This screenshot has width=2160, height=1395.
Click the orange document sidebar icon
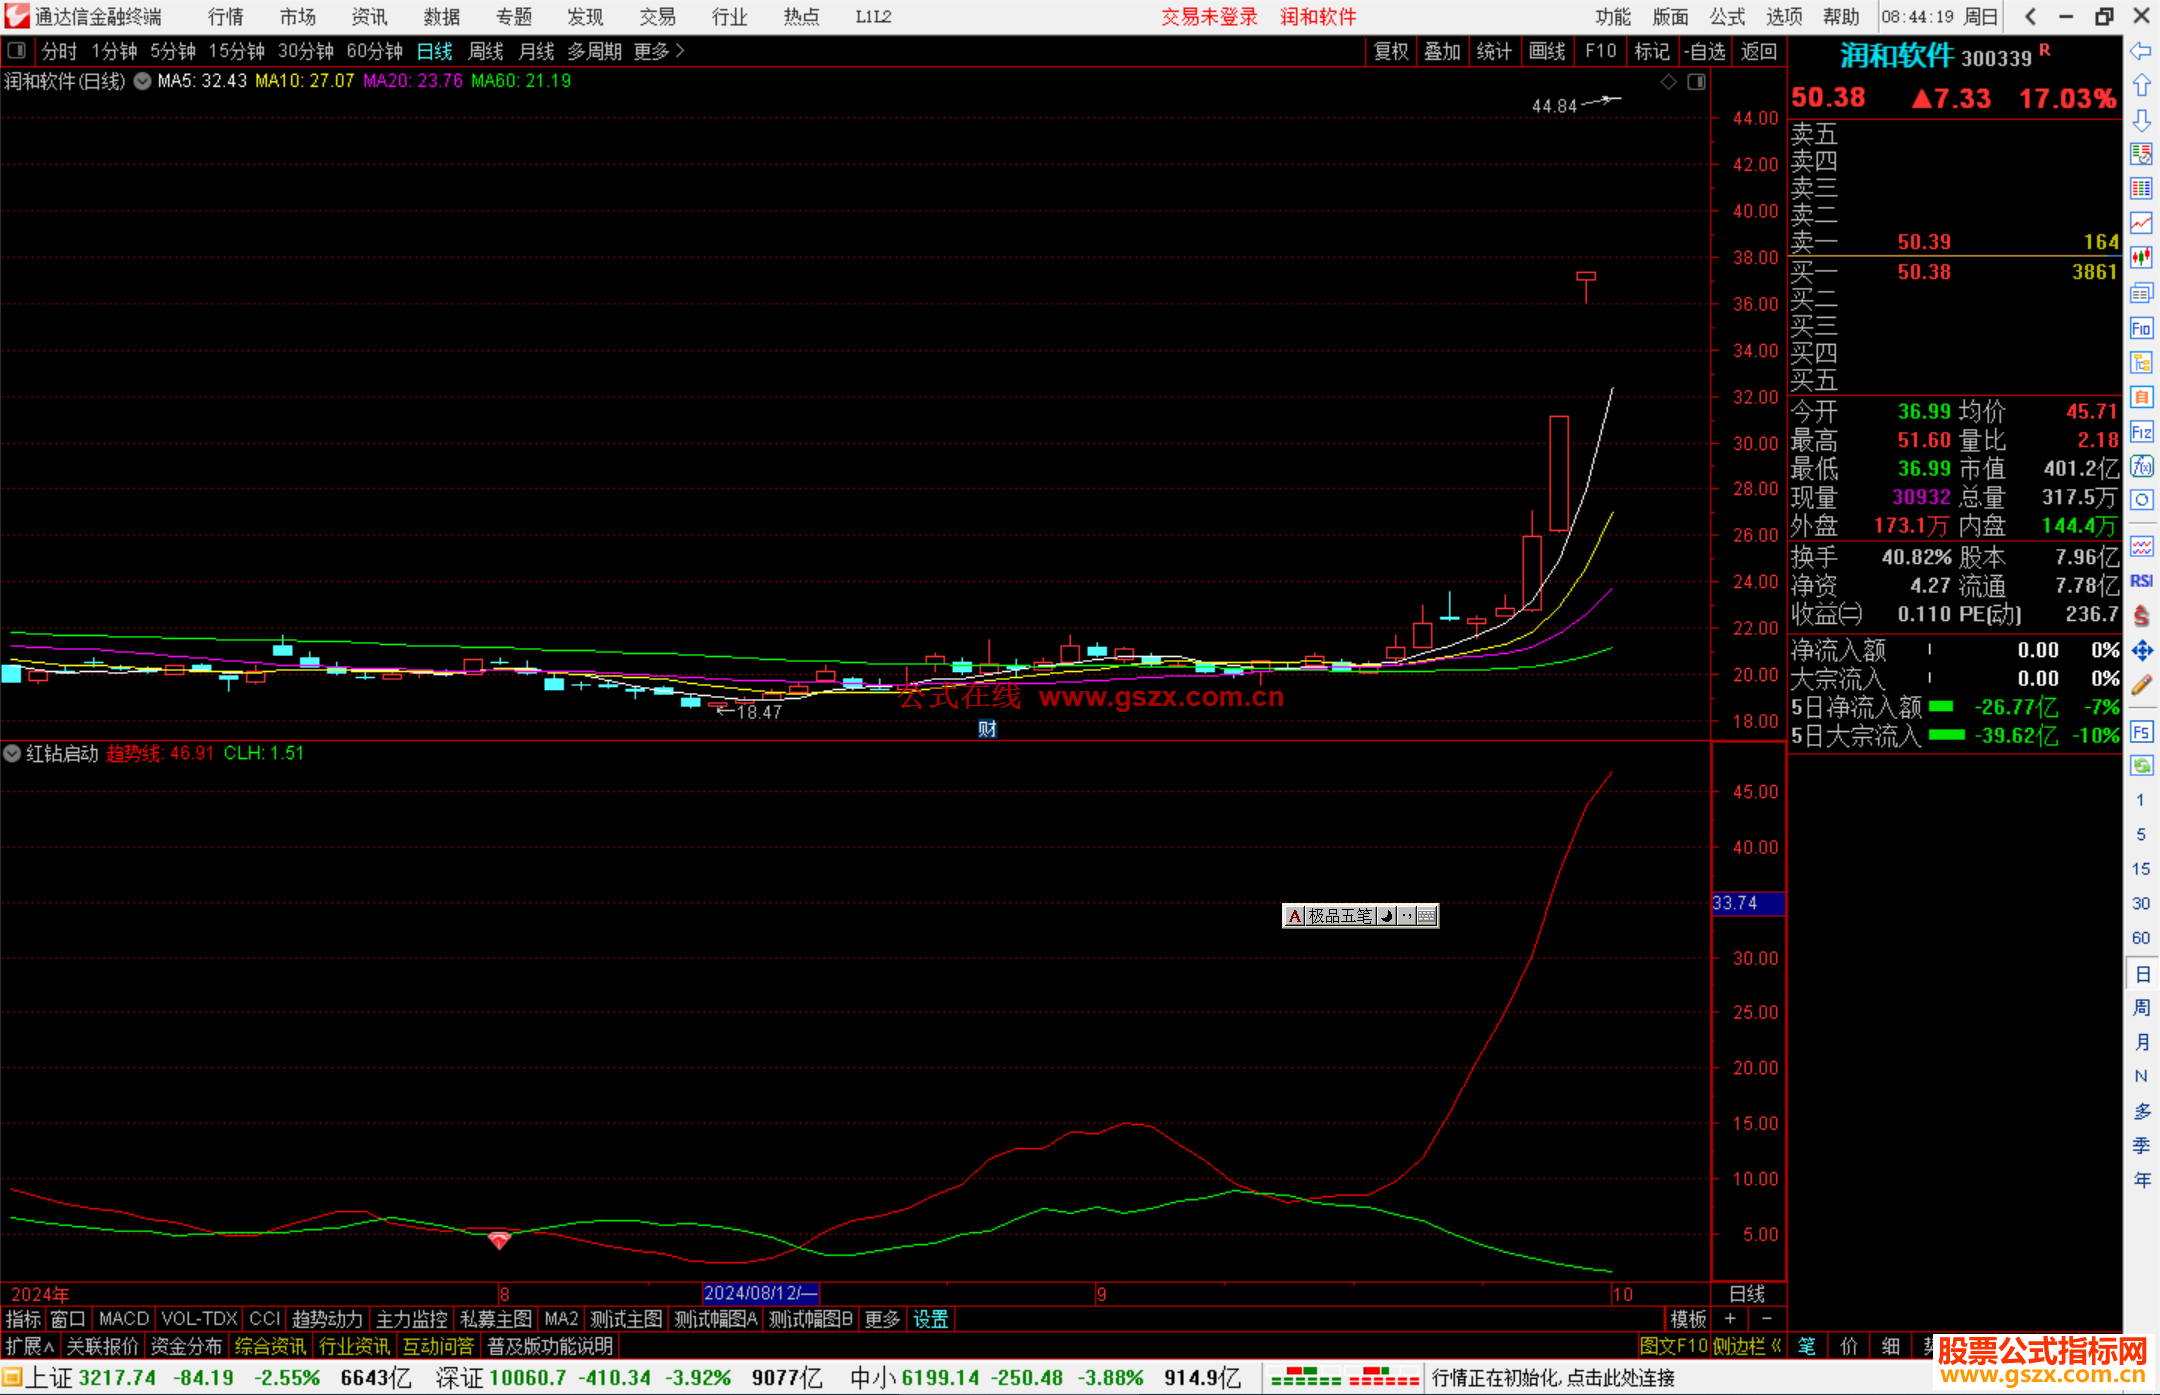2141,397
